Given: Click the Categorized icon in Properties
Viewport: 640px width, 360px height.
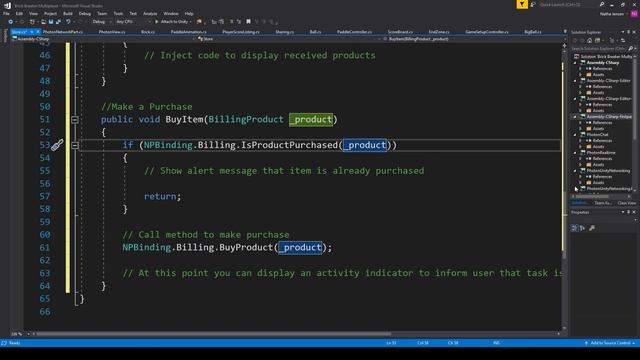Looking at the screenshot, I should pyautogui.click(x=574, y=228).
